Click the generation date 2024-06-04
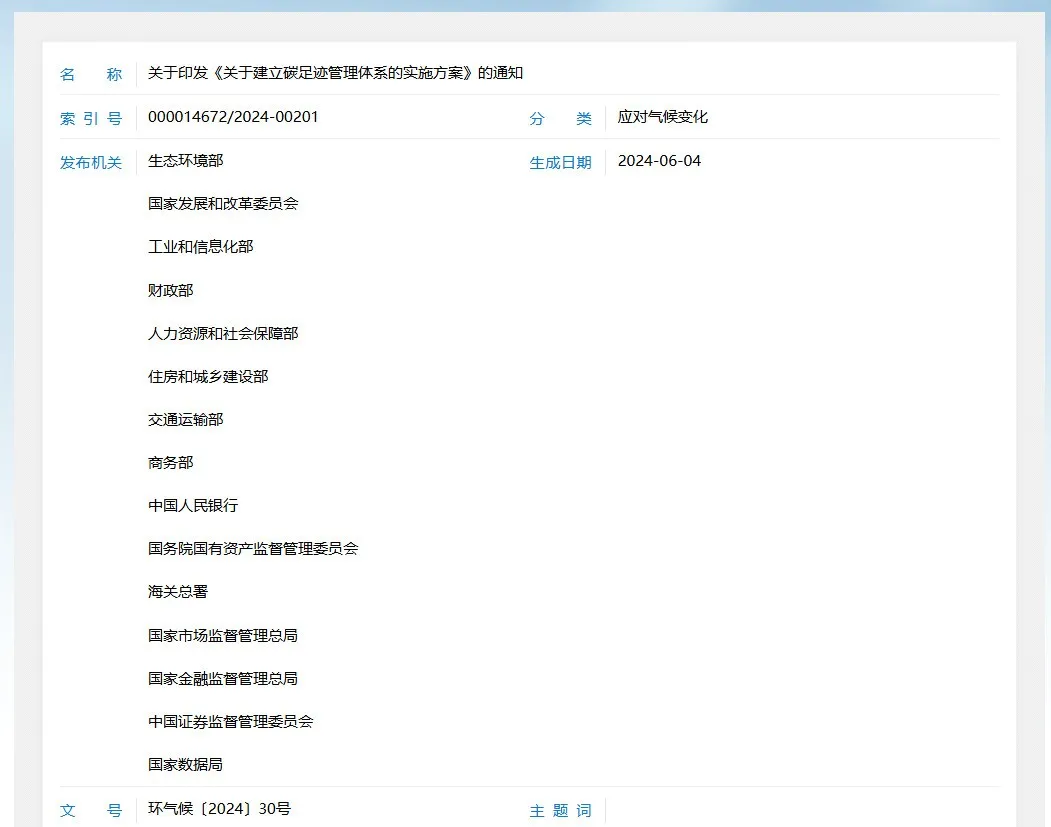The image size is (1051, 827). 660,160
